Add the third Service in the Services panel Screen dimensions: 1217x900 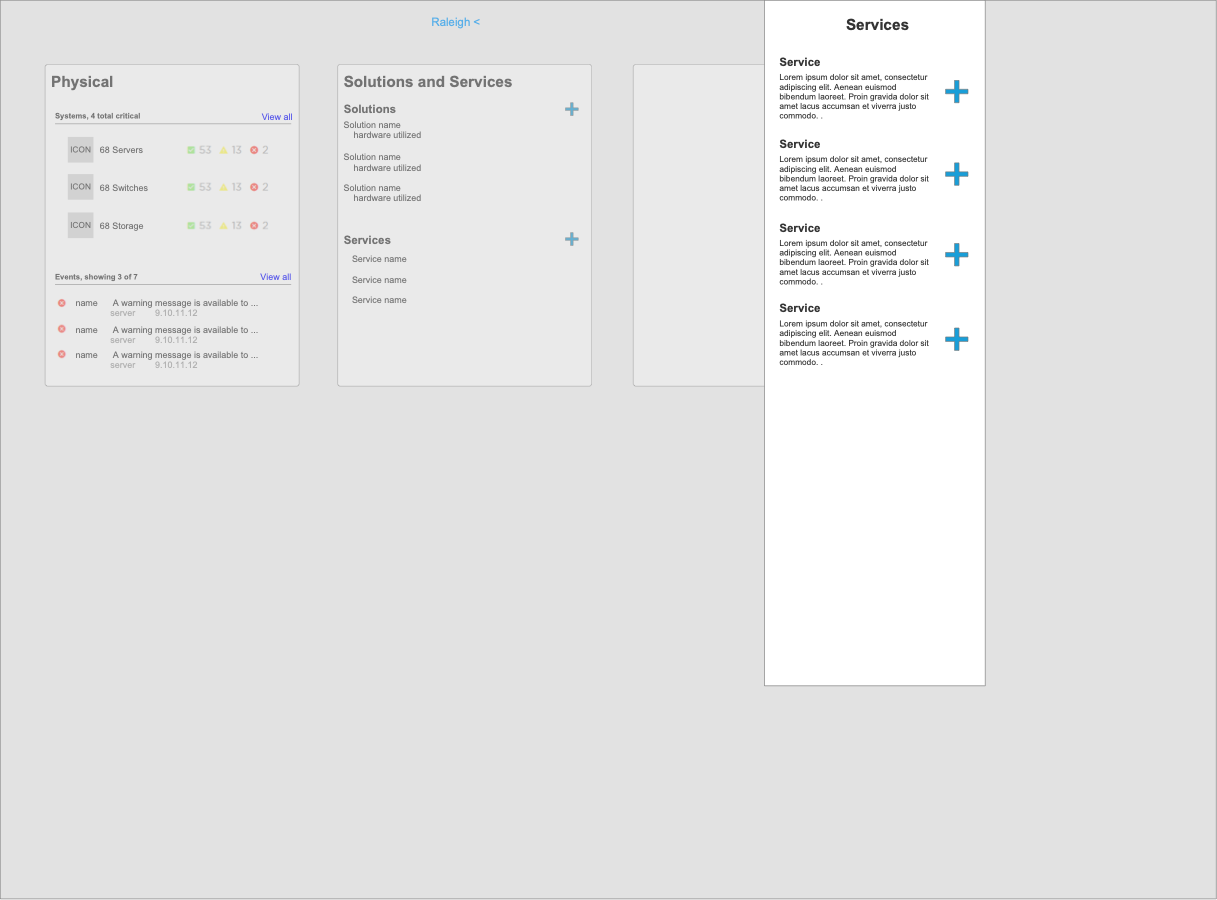coord(956,255)
